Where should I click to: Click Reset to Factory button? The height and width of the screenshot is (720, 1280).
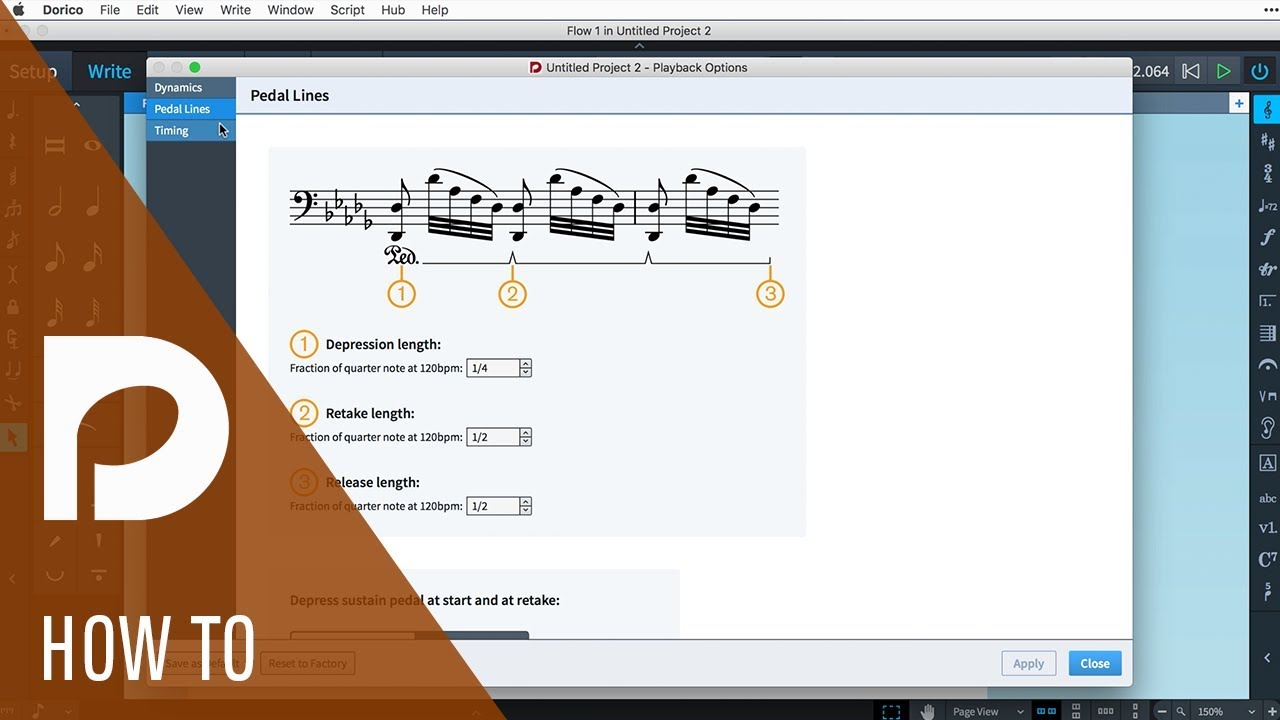click(307, 663)
